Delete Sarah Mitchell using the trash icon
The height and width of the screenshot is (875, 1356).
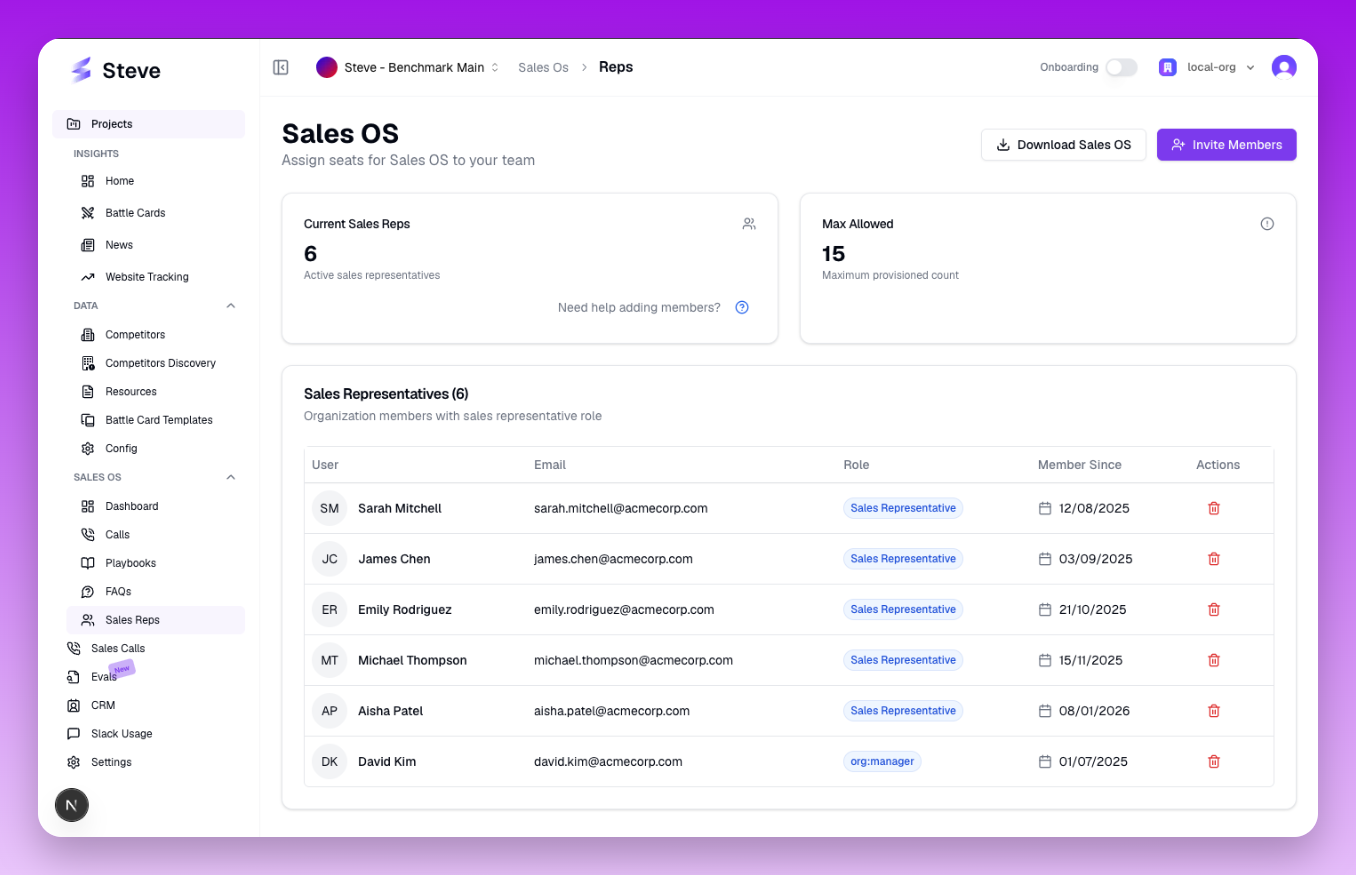click(1213, 508)
